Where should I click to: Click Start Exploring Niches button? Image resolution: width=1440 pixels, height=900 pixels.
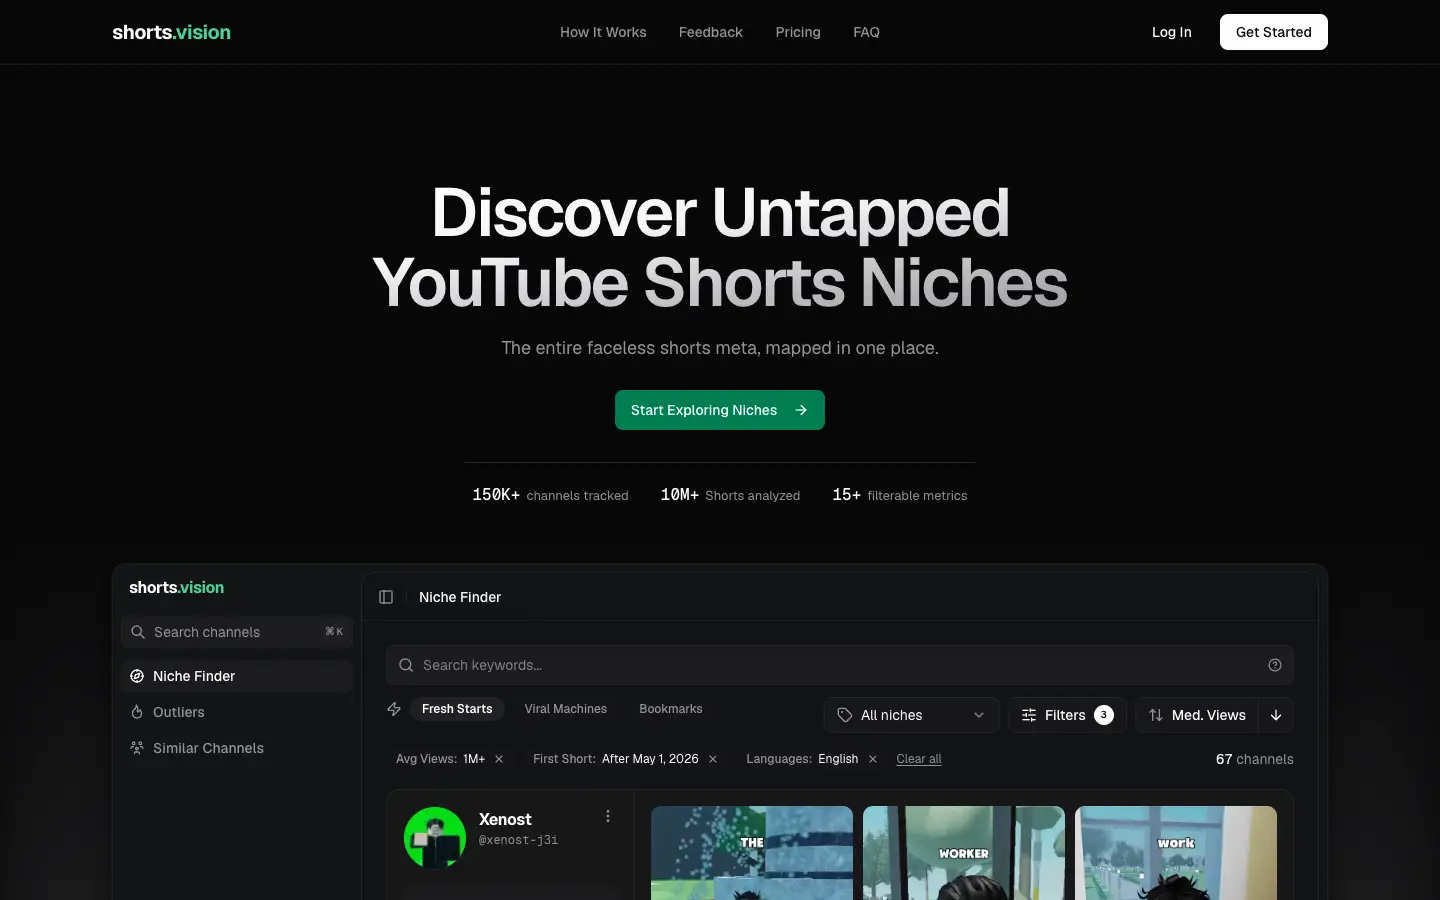pos(720,410)
